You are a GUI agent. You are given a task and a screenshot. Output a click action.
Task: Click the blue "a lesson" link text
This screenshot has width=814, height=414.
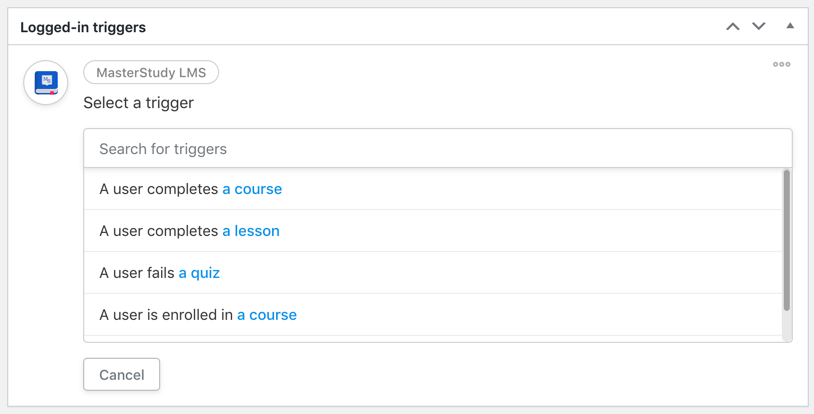click(251, 231)
